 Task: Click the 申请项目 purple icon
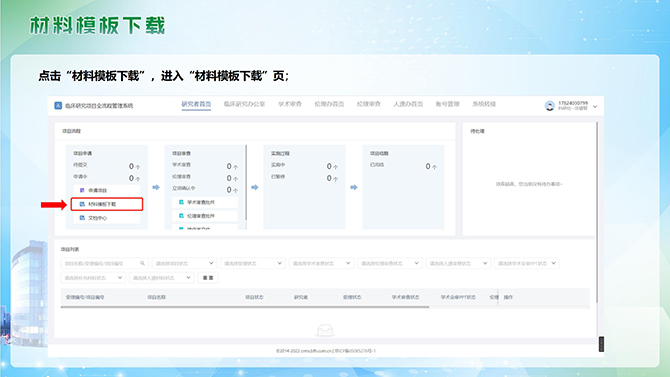pyautogui.click(x=82, y=190)
